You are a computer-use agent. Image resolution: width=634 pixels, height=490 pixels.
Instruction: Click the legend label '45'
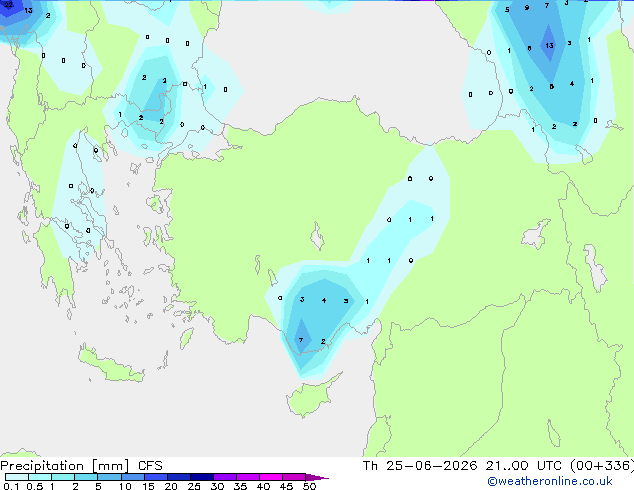point(286,486)
